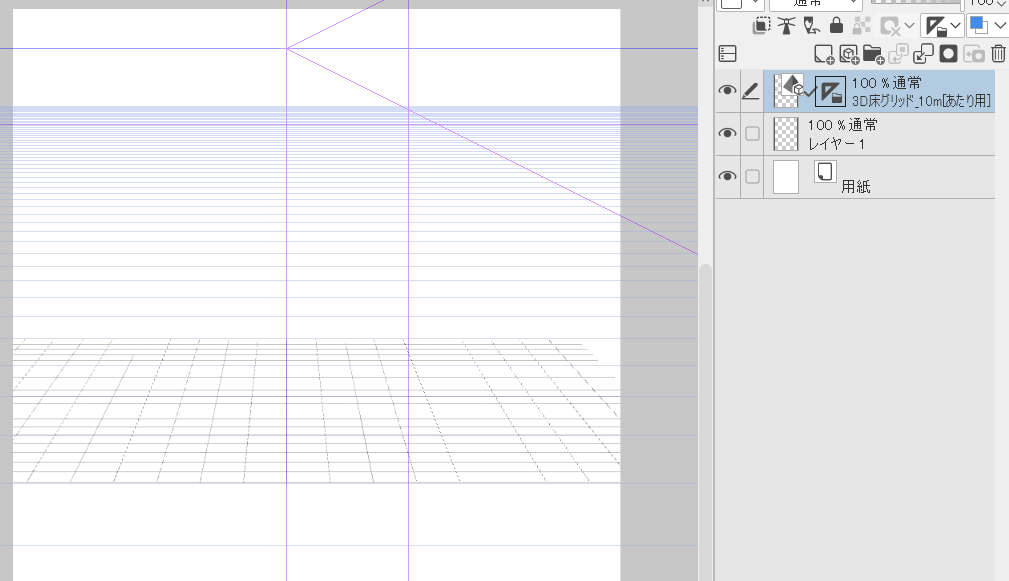Click the 用紙 paper layer thumbnail

click(x=786, y=177)
